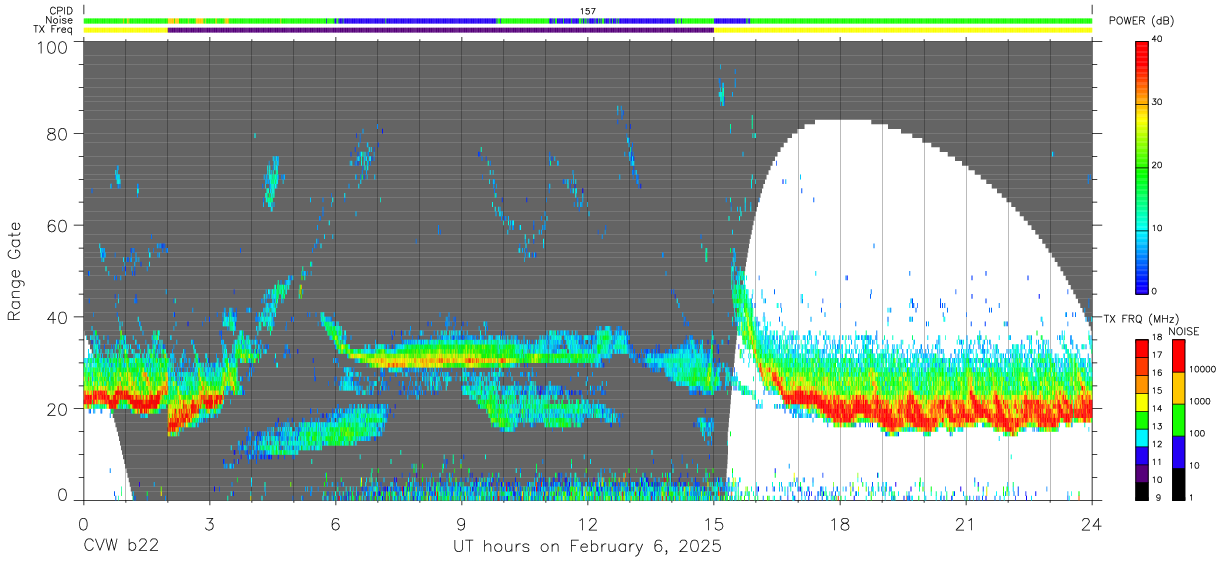Click the TX FRQ (MHz) legend title
1228x567 pixels.
[1140, 318]
